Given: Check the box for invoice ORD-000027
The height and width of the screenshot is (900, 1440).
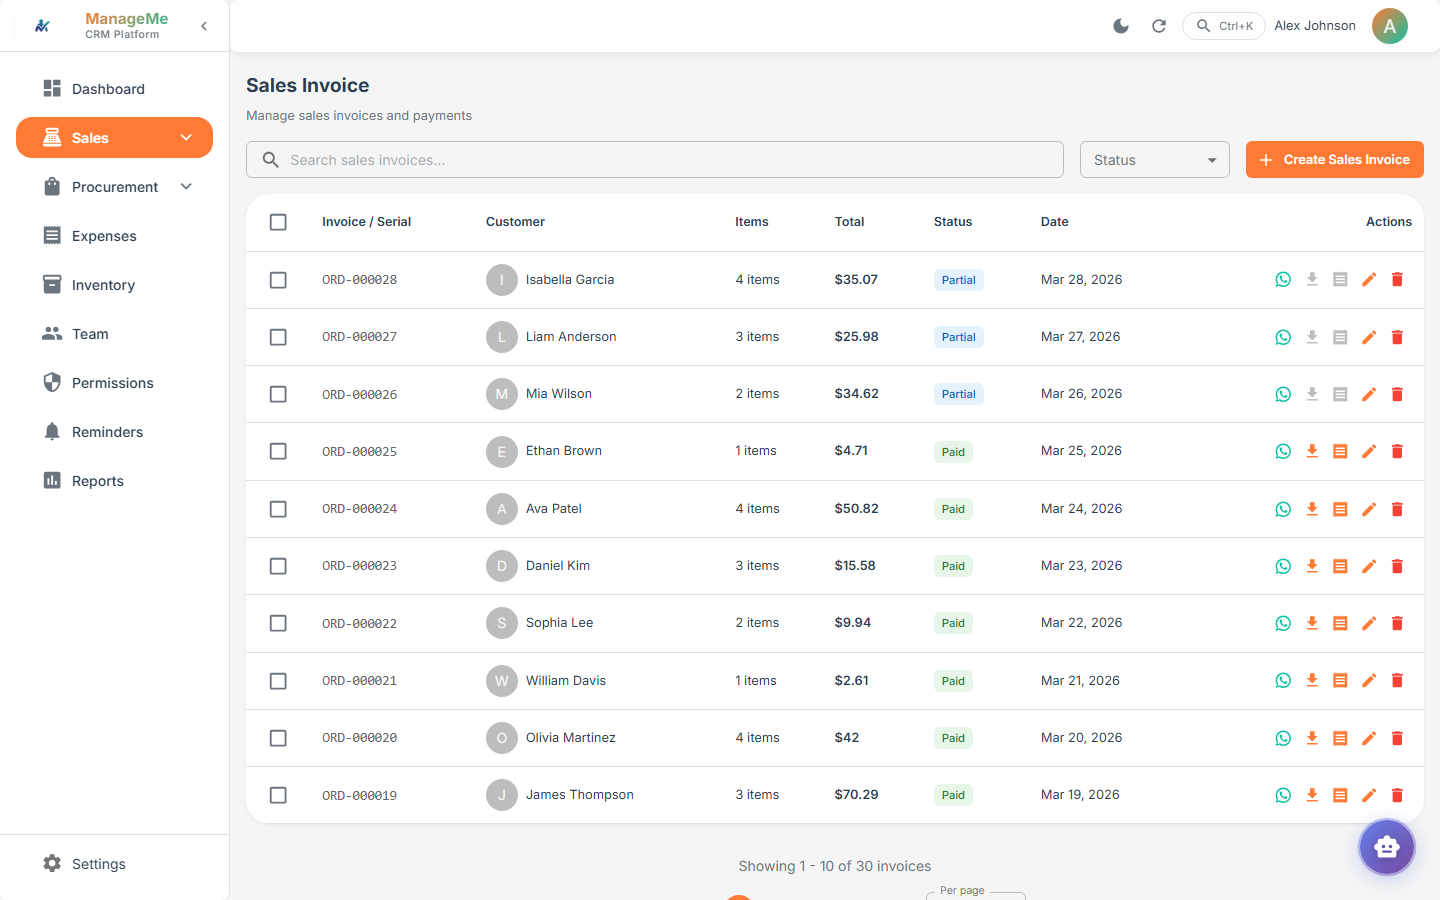Looking at the screenshot, I should (x=278, y=337).
